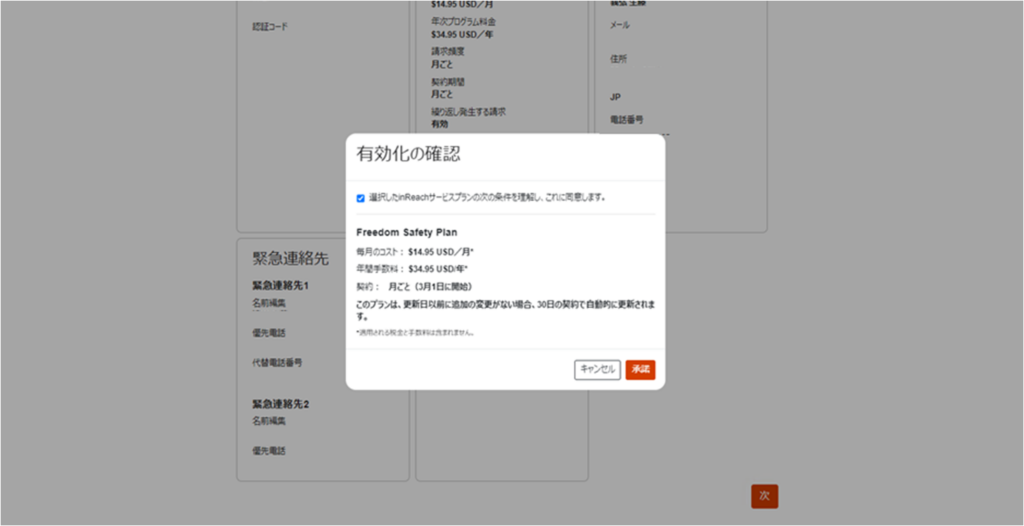
Task: Click the 代替電話番号 label
Action: click(277, 363)
